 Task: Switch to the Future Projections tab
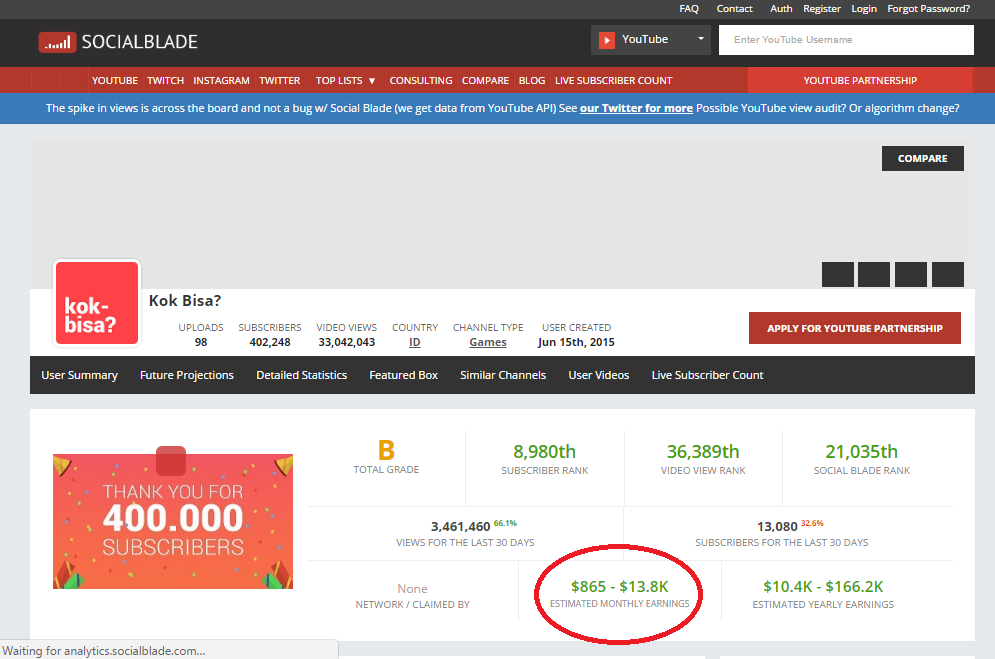click(187, 375)
